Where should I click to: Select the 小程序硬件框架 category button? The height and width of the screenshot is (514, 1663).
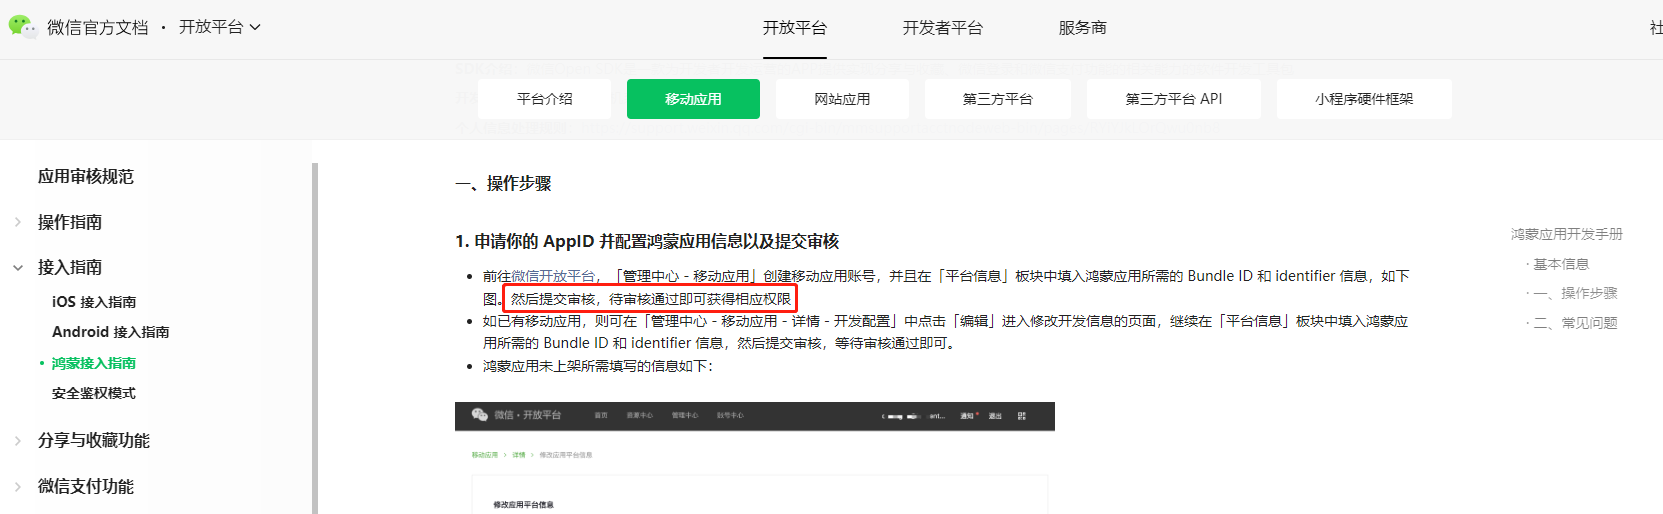[1364, 99]
